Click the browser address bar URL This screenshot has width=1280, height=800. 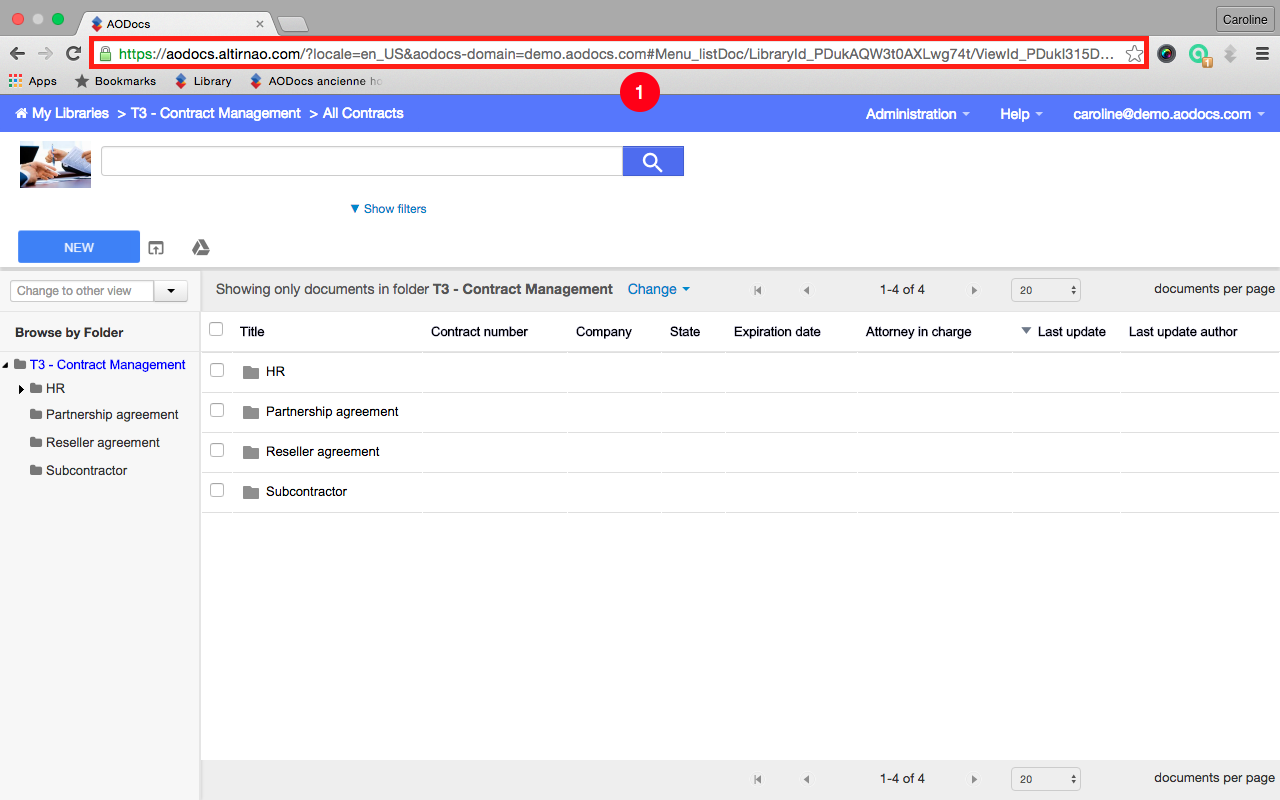coord(617,54)
